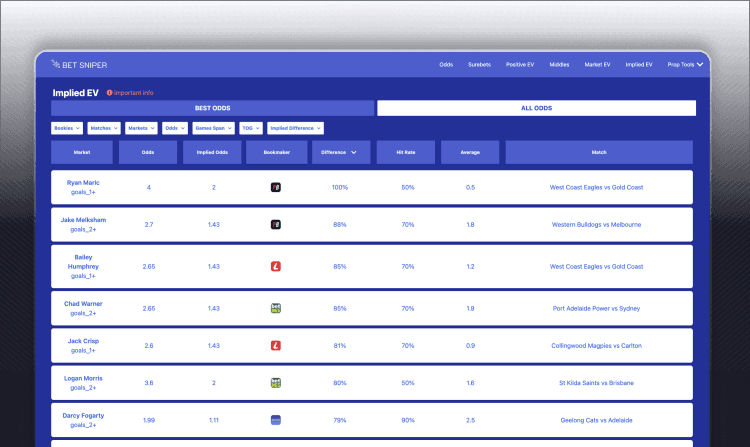Click the Implied Odds column header
Image resolution: width=750 pixels, height=447 pixels.
tap(212, 152)
